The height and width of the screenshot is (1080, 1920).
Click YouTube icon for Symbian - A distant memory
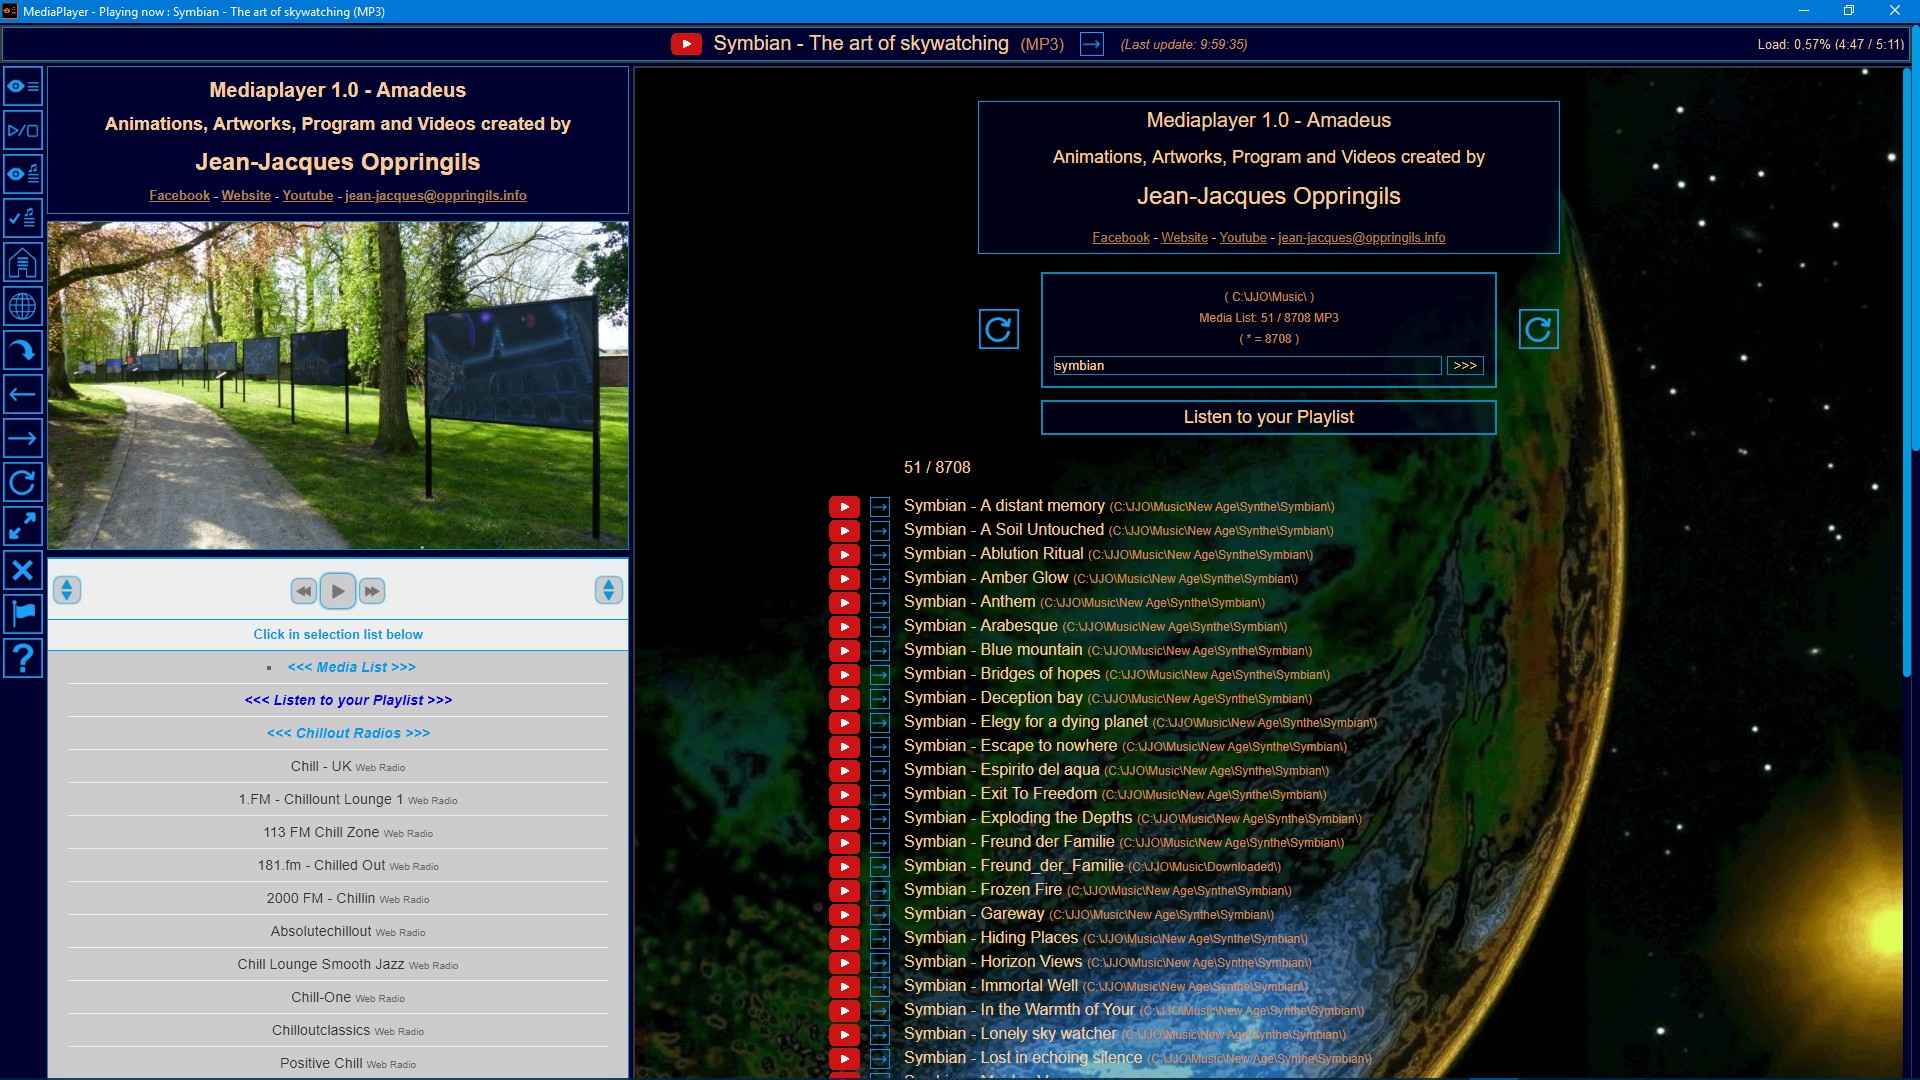844,507
